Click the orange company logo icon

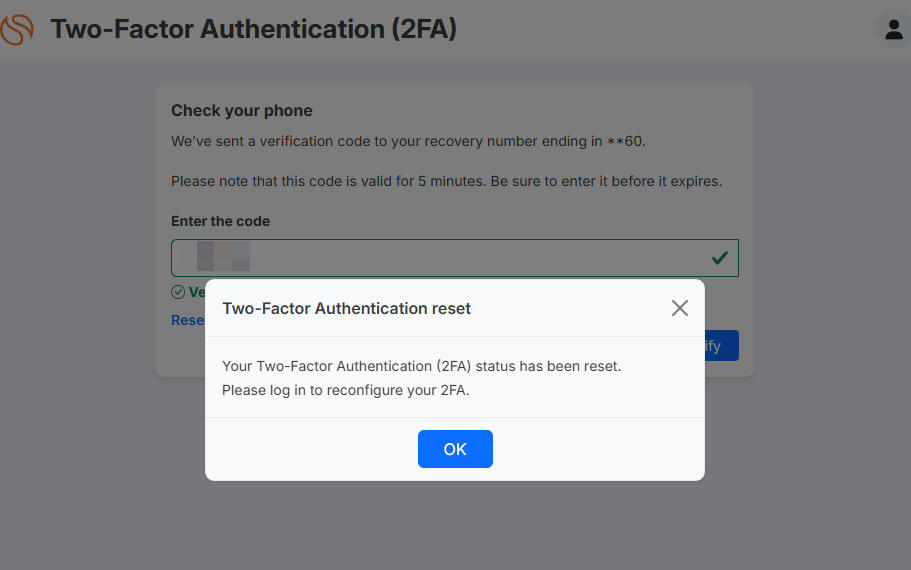[x=16, y=29]
